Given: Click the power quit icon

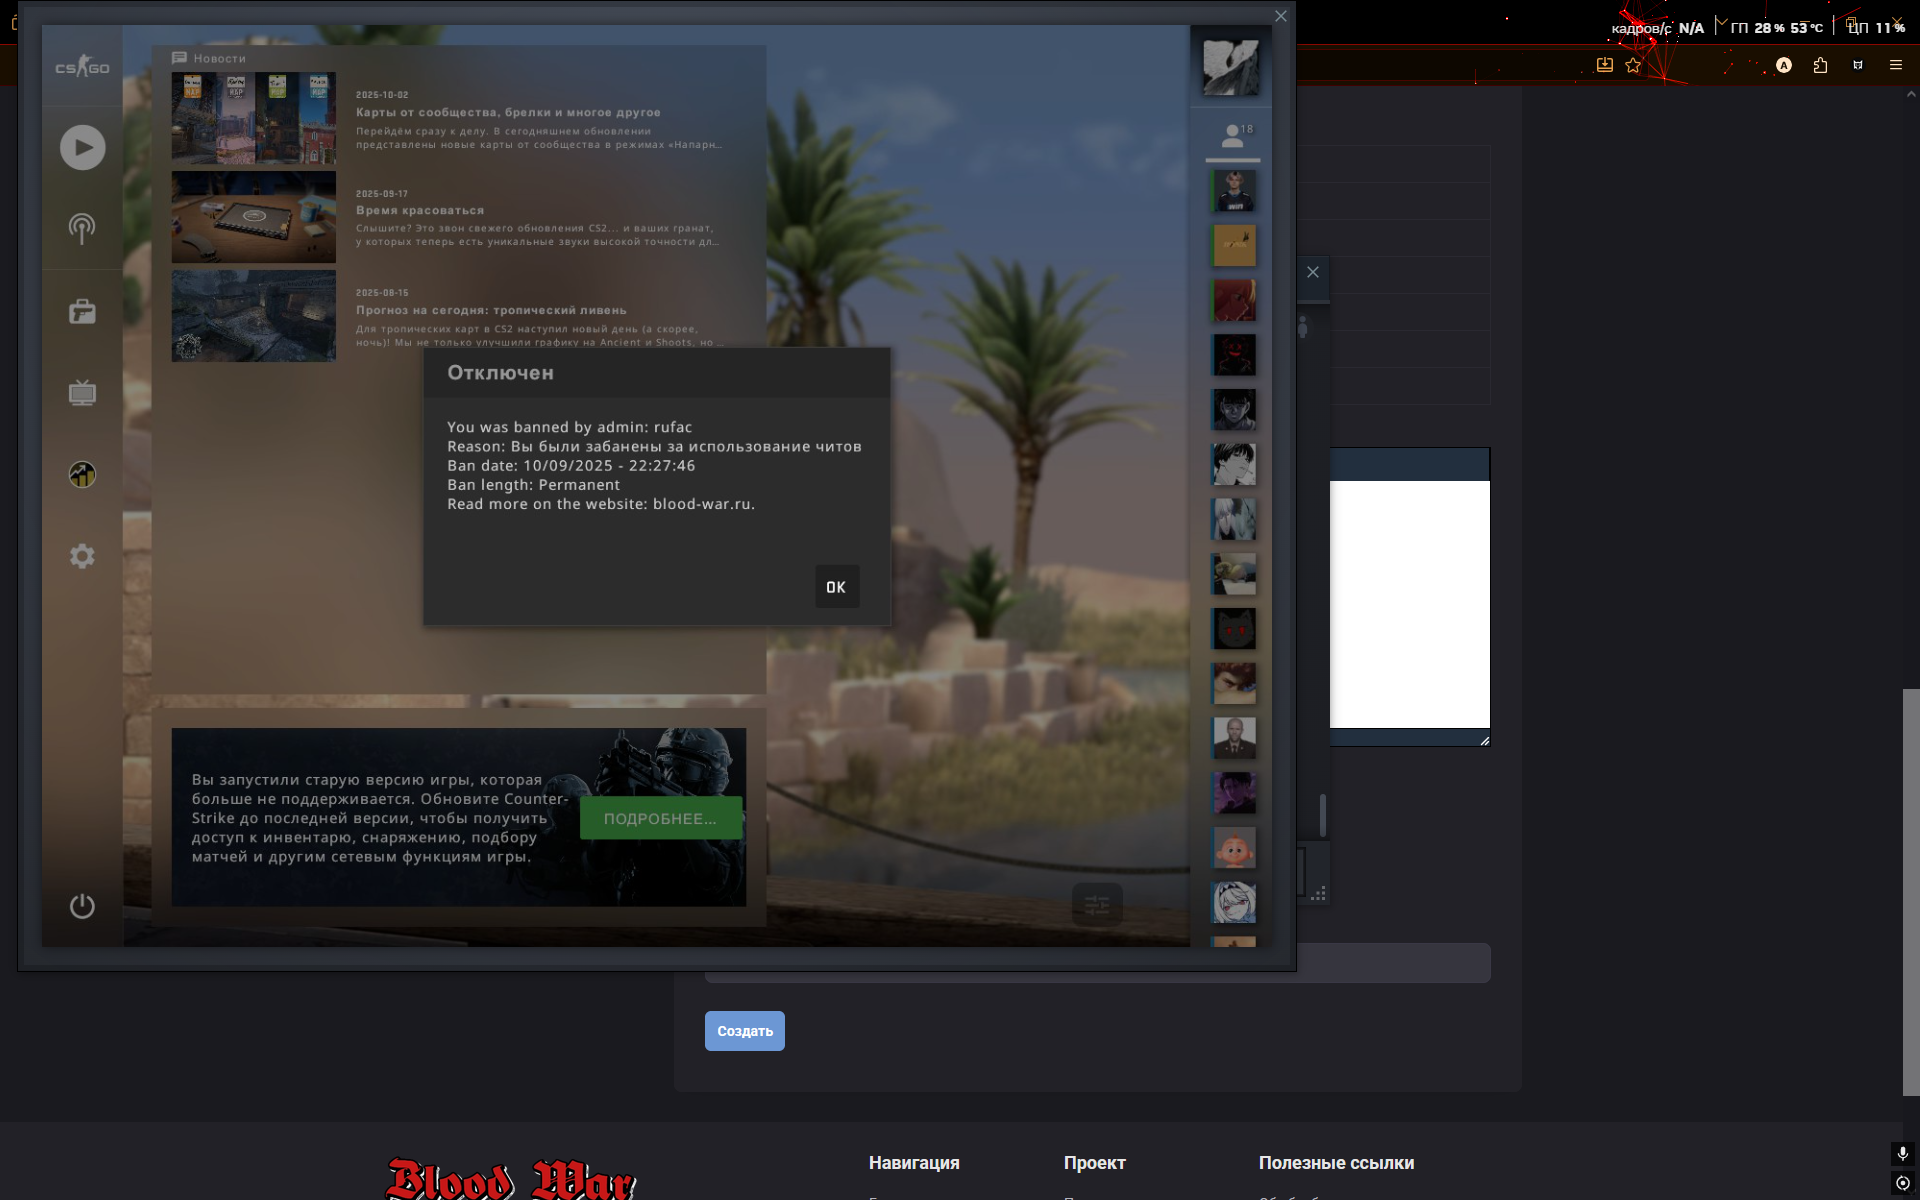Looking at the screenshot, I should pyautogui.click(x=82, y=906).
